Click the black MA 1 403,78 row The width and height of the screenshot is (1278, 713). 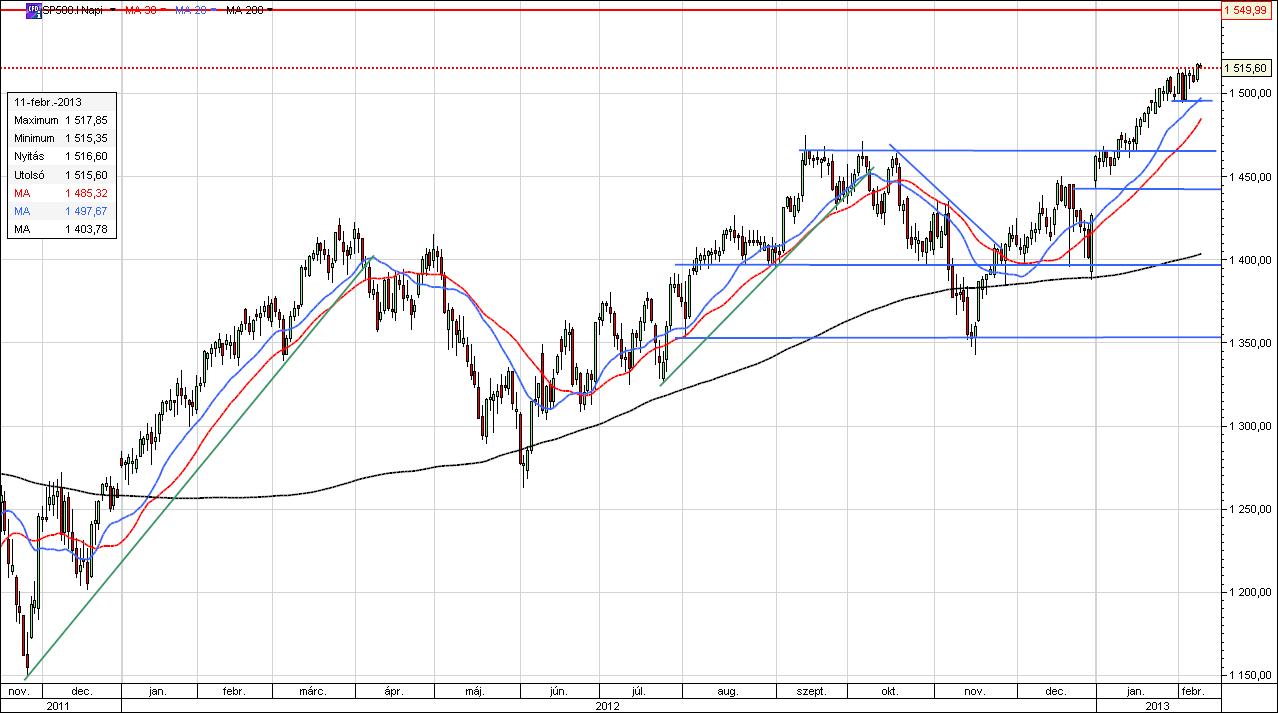(x=61, y=230)
